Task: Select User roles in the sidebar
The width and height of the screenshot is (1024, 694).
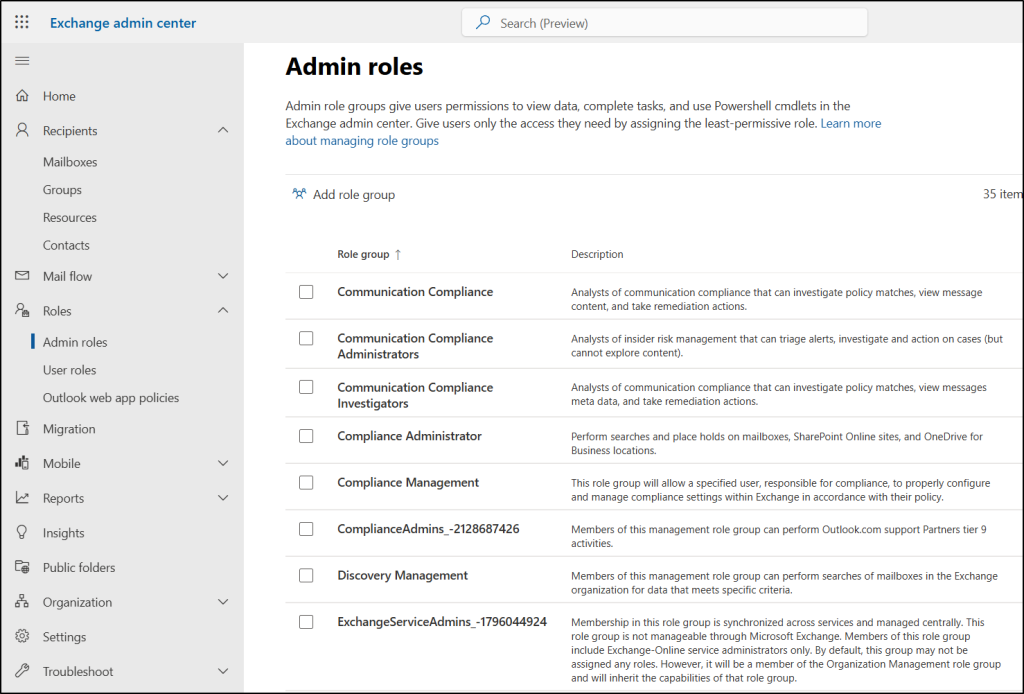Action: [69, 370]
